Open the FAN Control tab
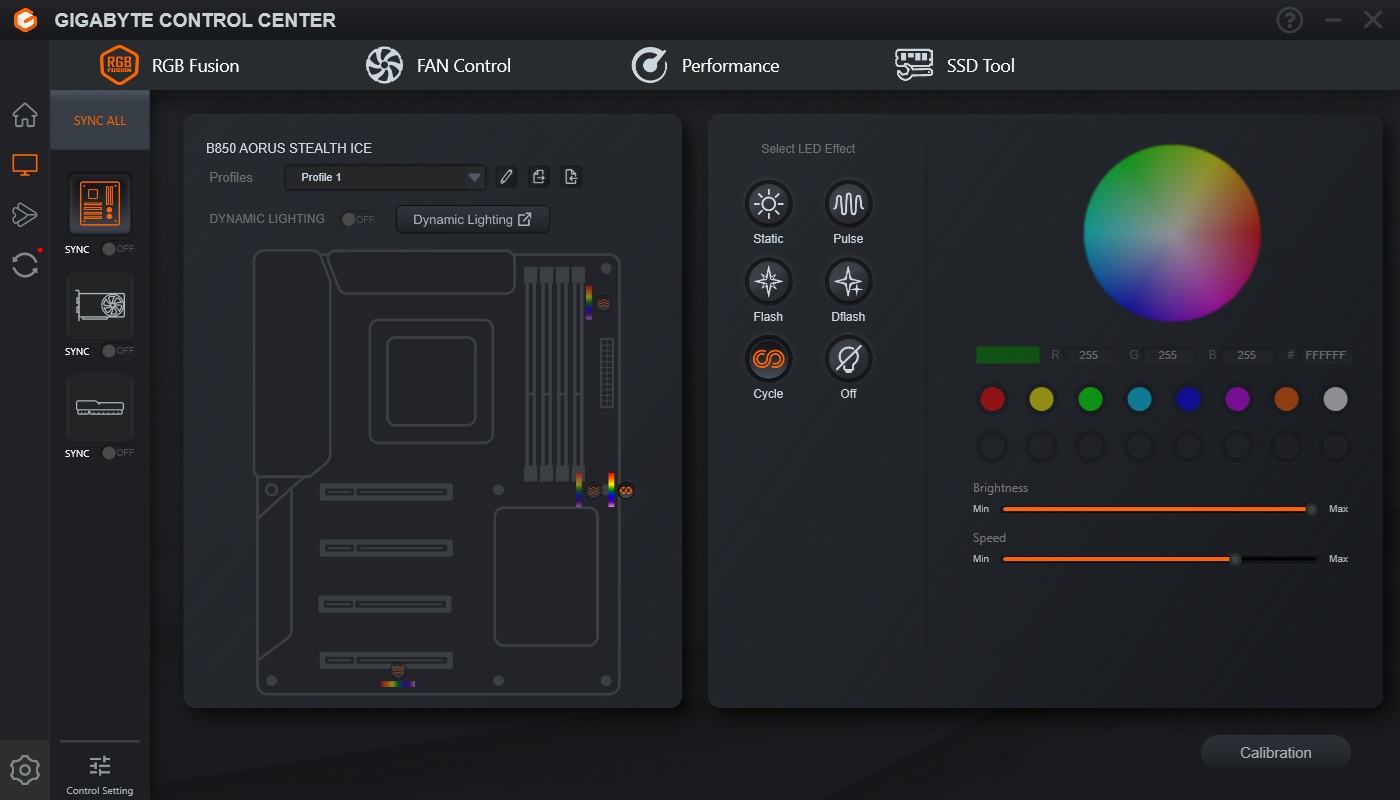1400x800 pixels. click(x=438, y=66)
